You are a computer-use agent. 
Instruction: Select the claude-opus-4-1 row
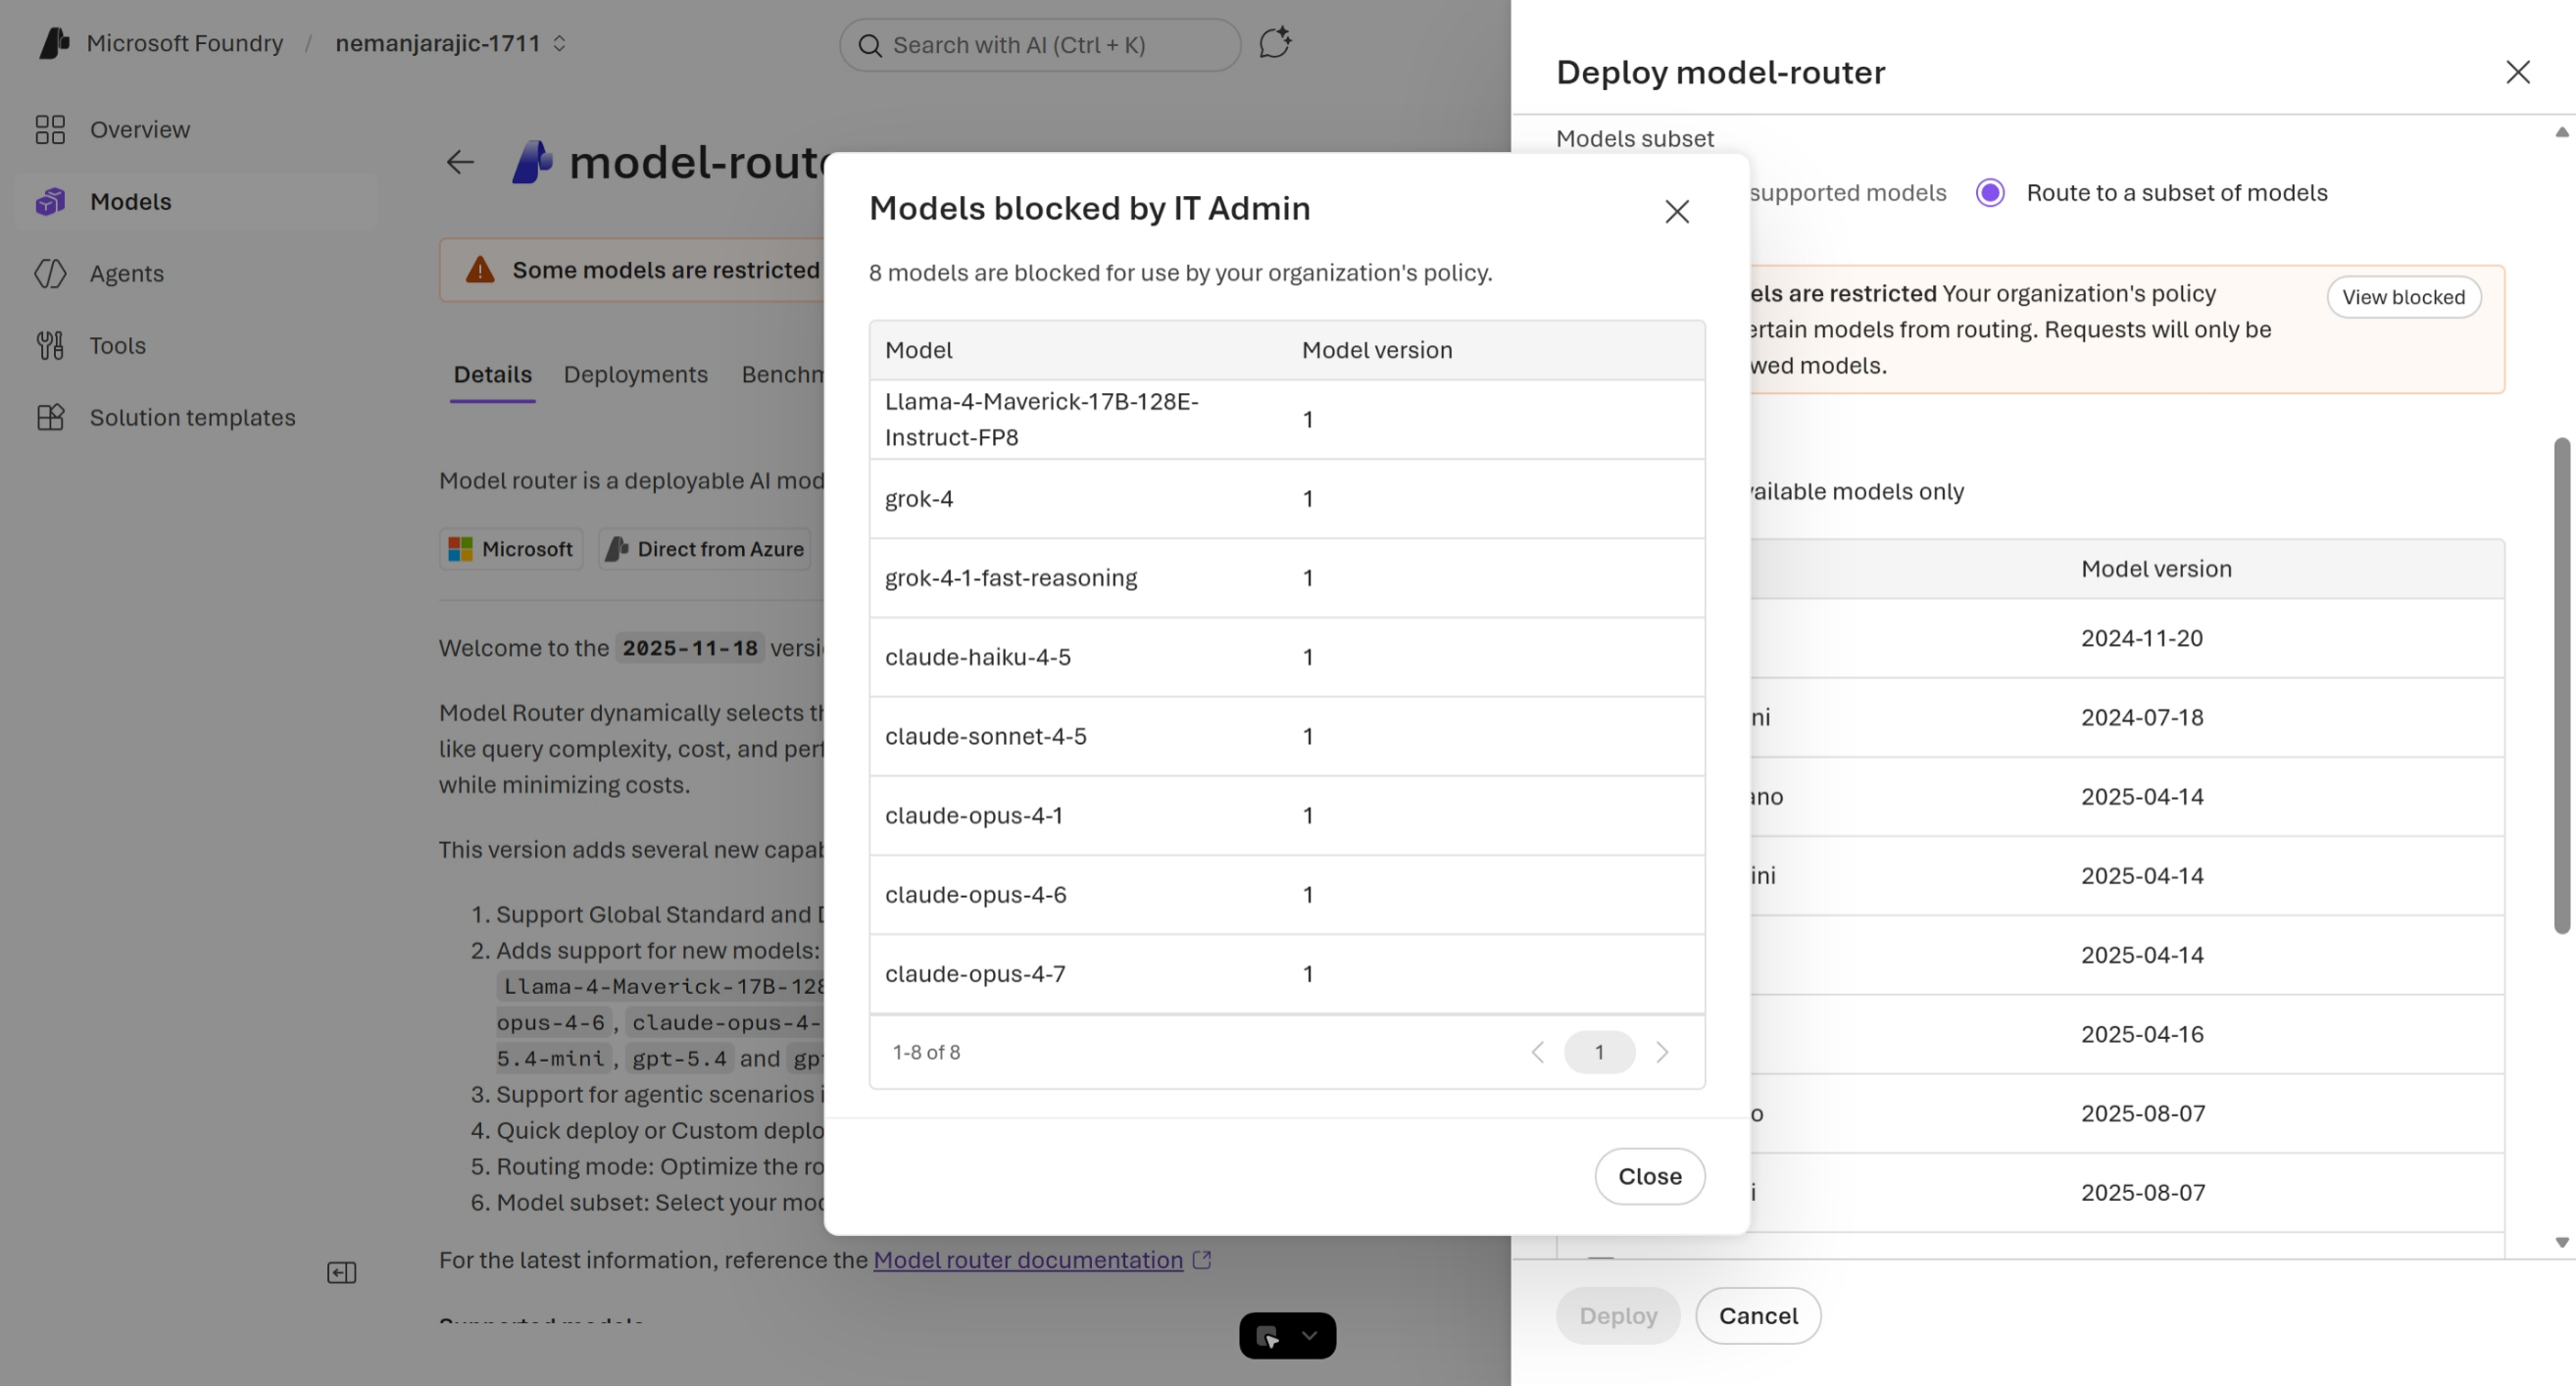[x=1287, y=815]
